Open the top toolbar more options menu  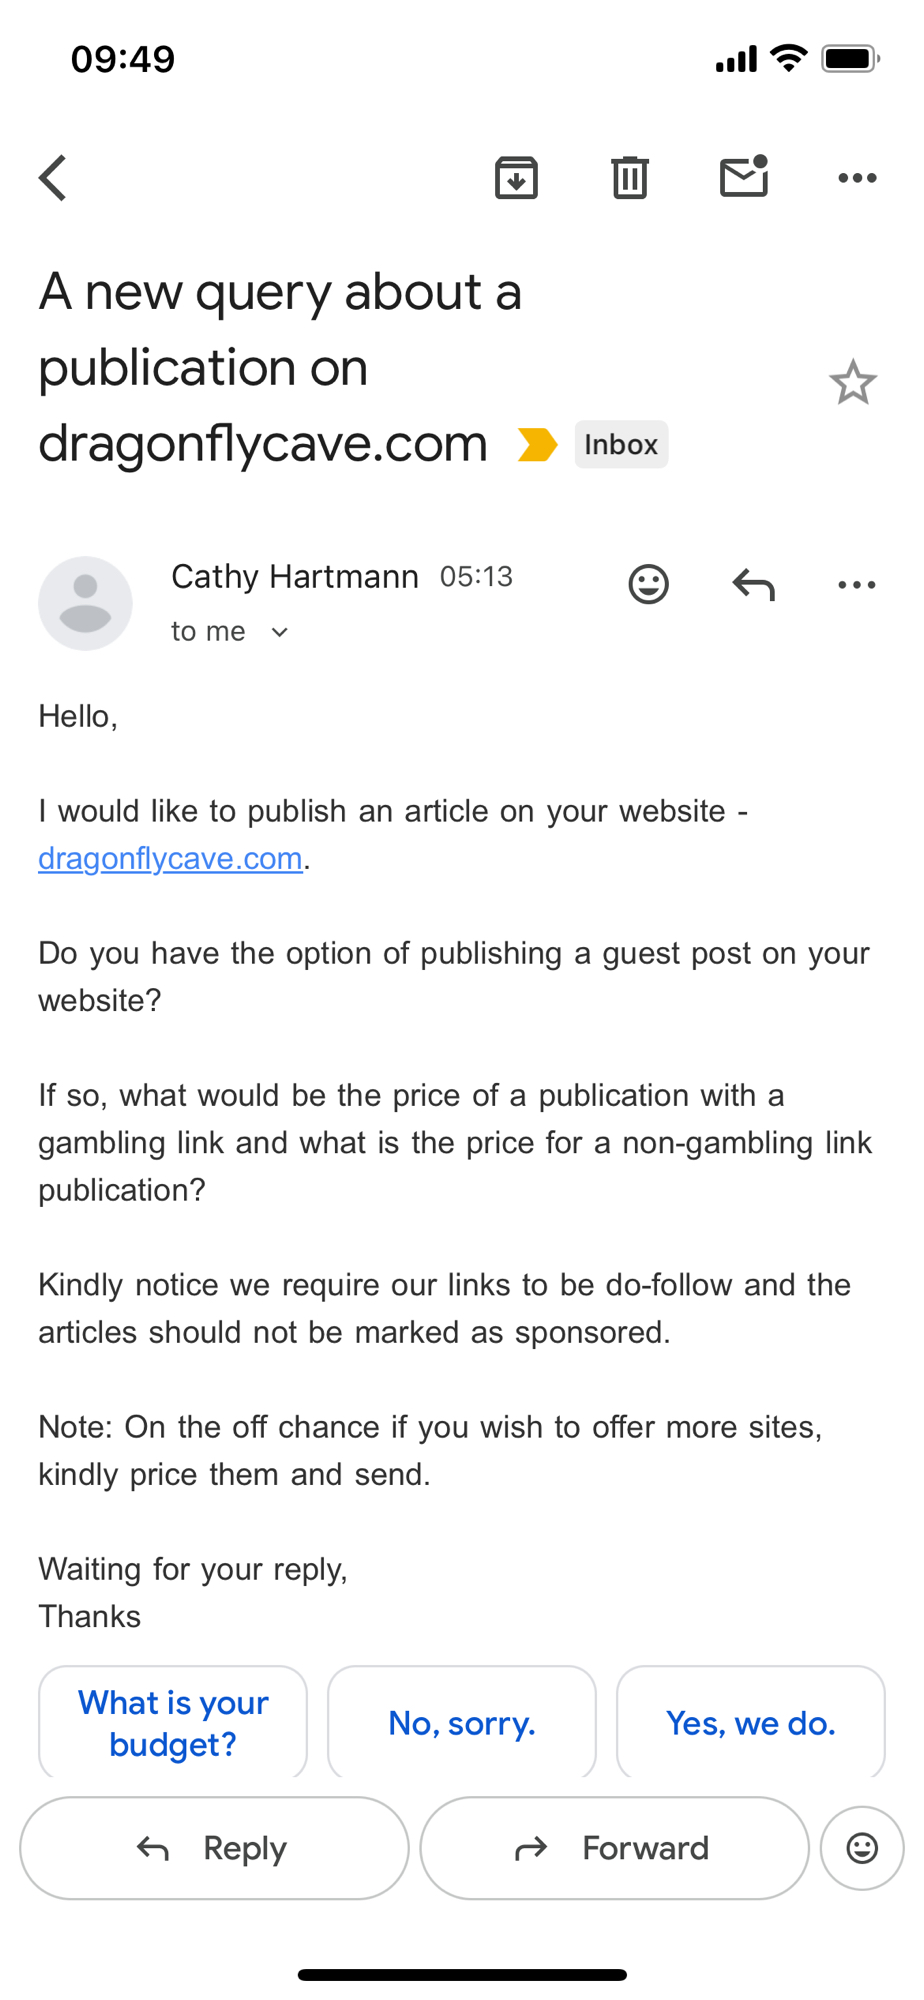[857, 178]
